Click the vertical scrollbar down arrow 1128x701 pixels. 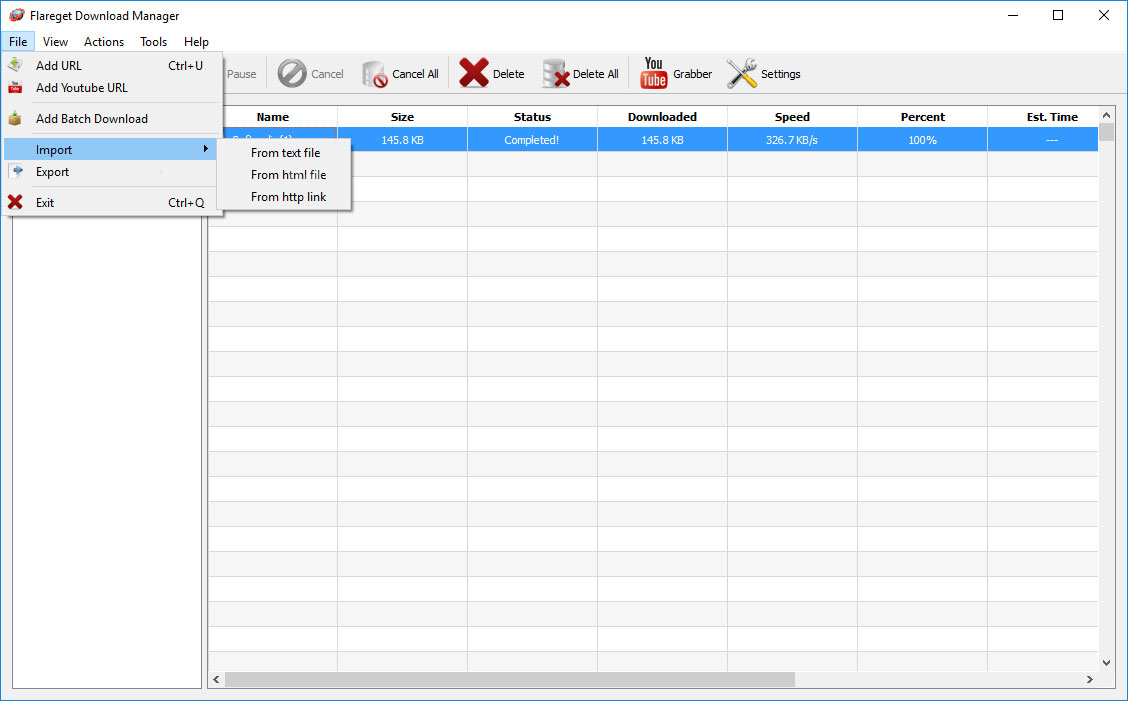pos(1106,663)
